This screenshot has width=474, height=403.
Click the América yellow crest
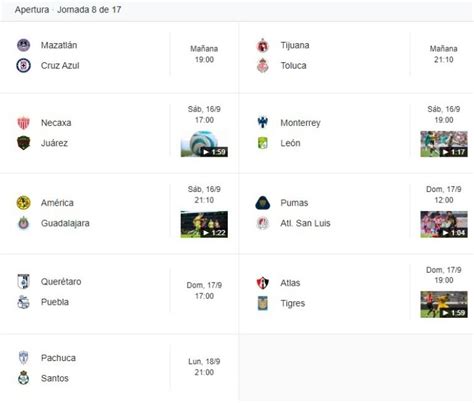[23, 203]
